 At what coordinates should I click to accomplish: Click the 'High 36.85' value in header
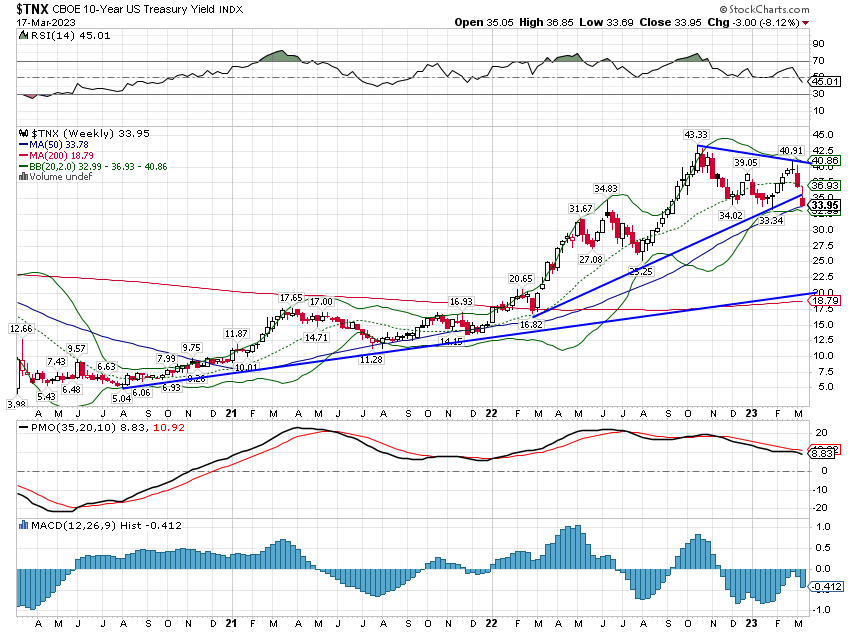coord(546,22)
